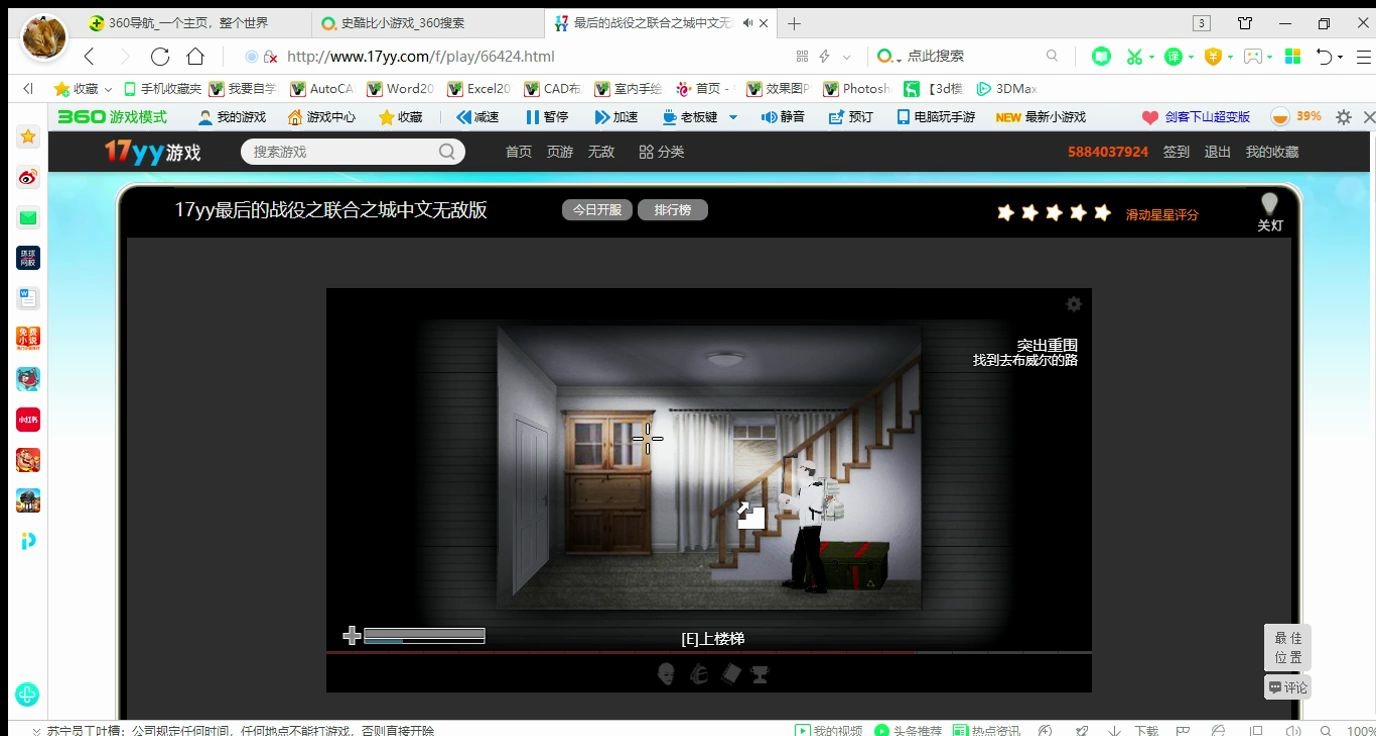Go to 首页 in the 17yy nav
The width and height of the screenshot is (1376, 736).
click(x=519, y=152)
